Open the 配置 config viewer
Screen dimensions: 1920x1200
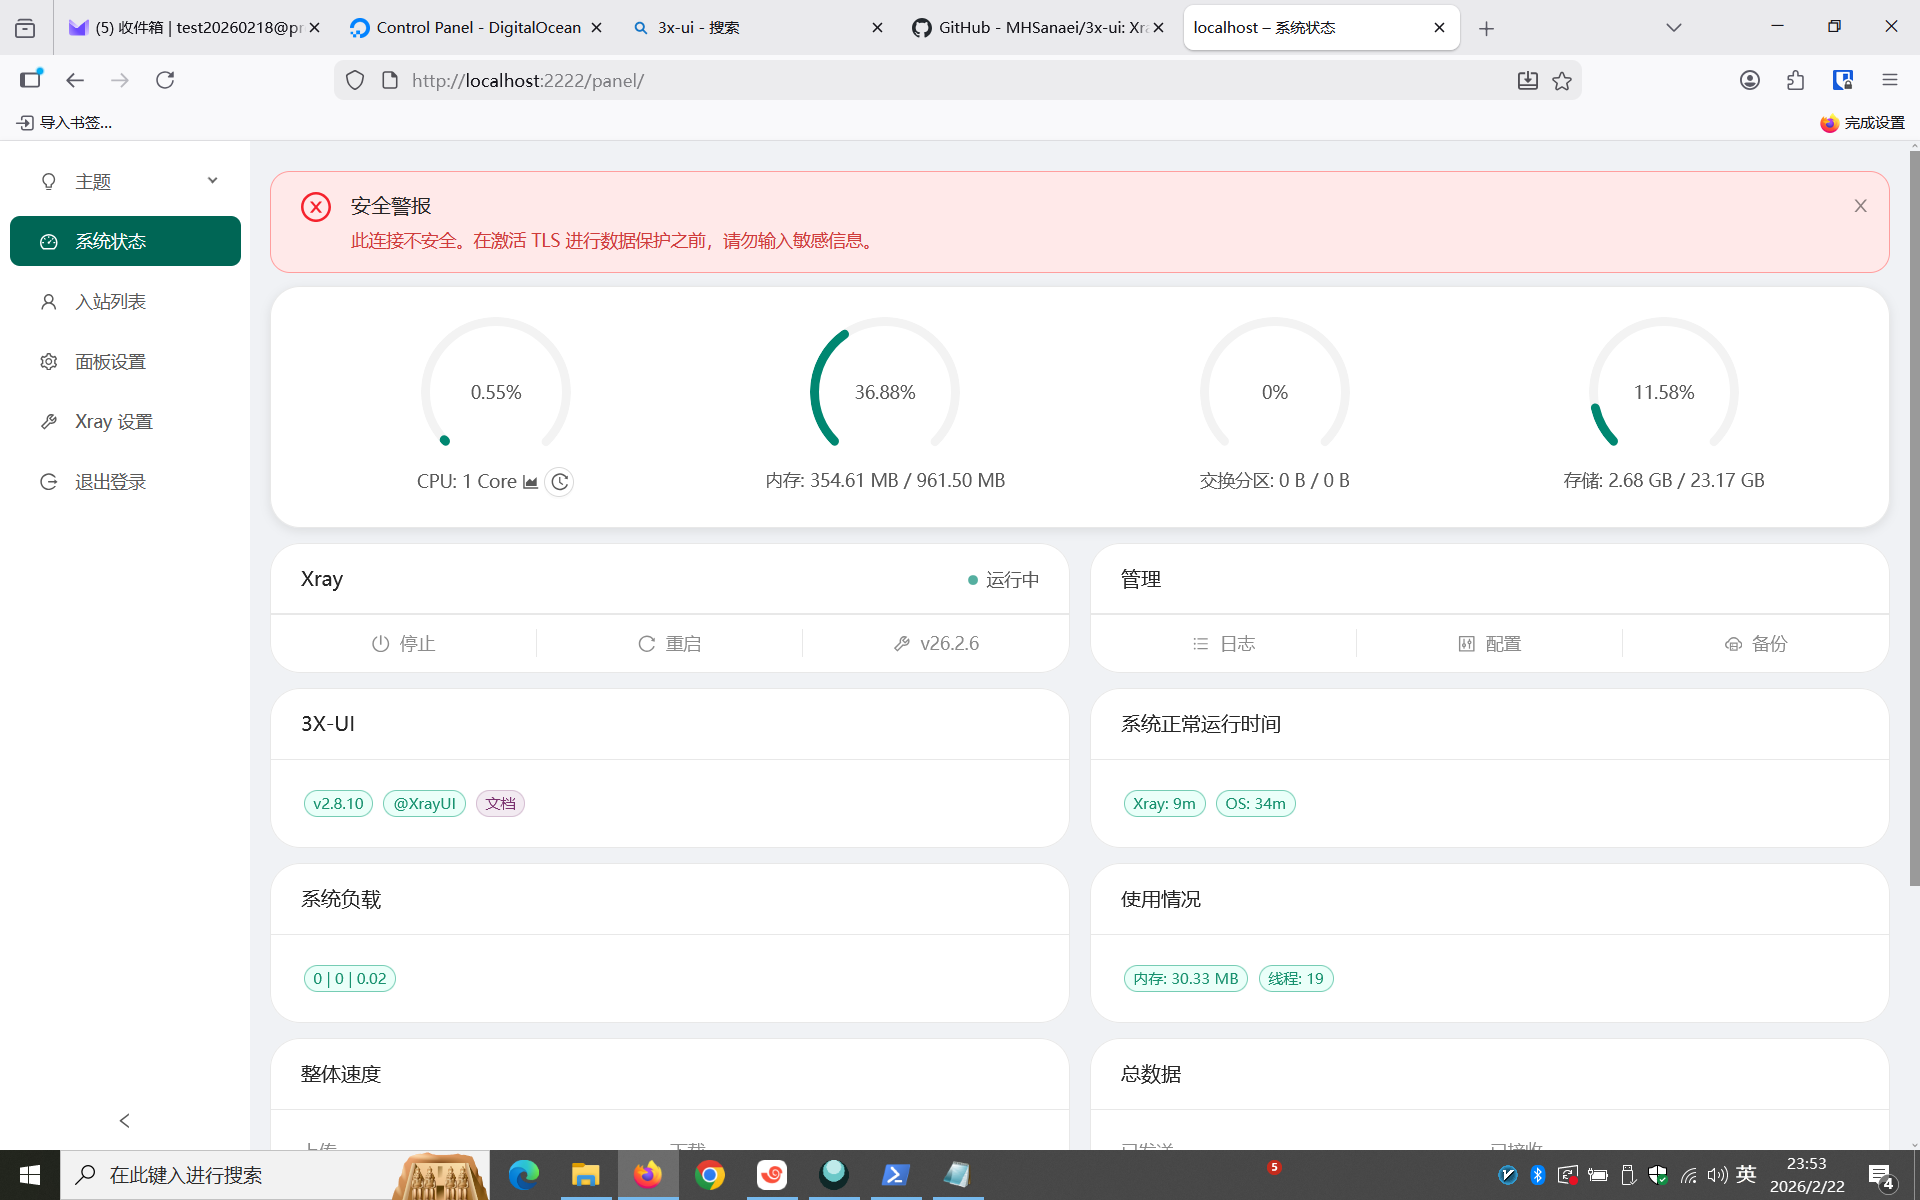1489,643
